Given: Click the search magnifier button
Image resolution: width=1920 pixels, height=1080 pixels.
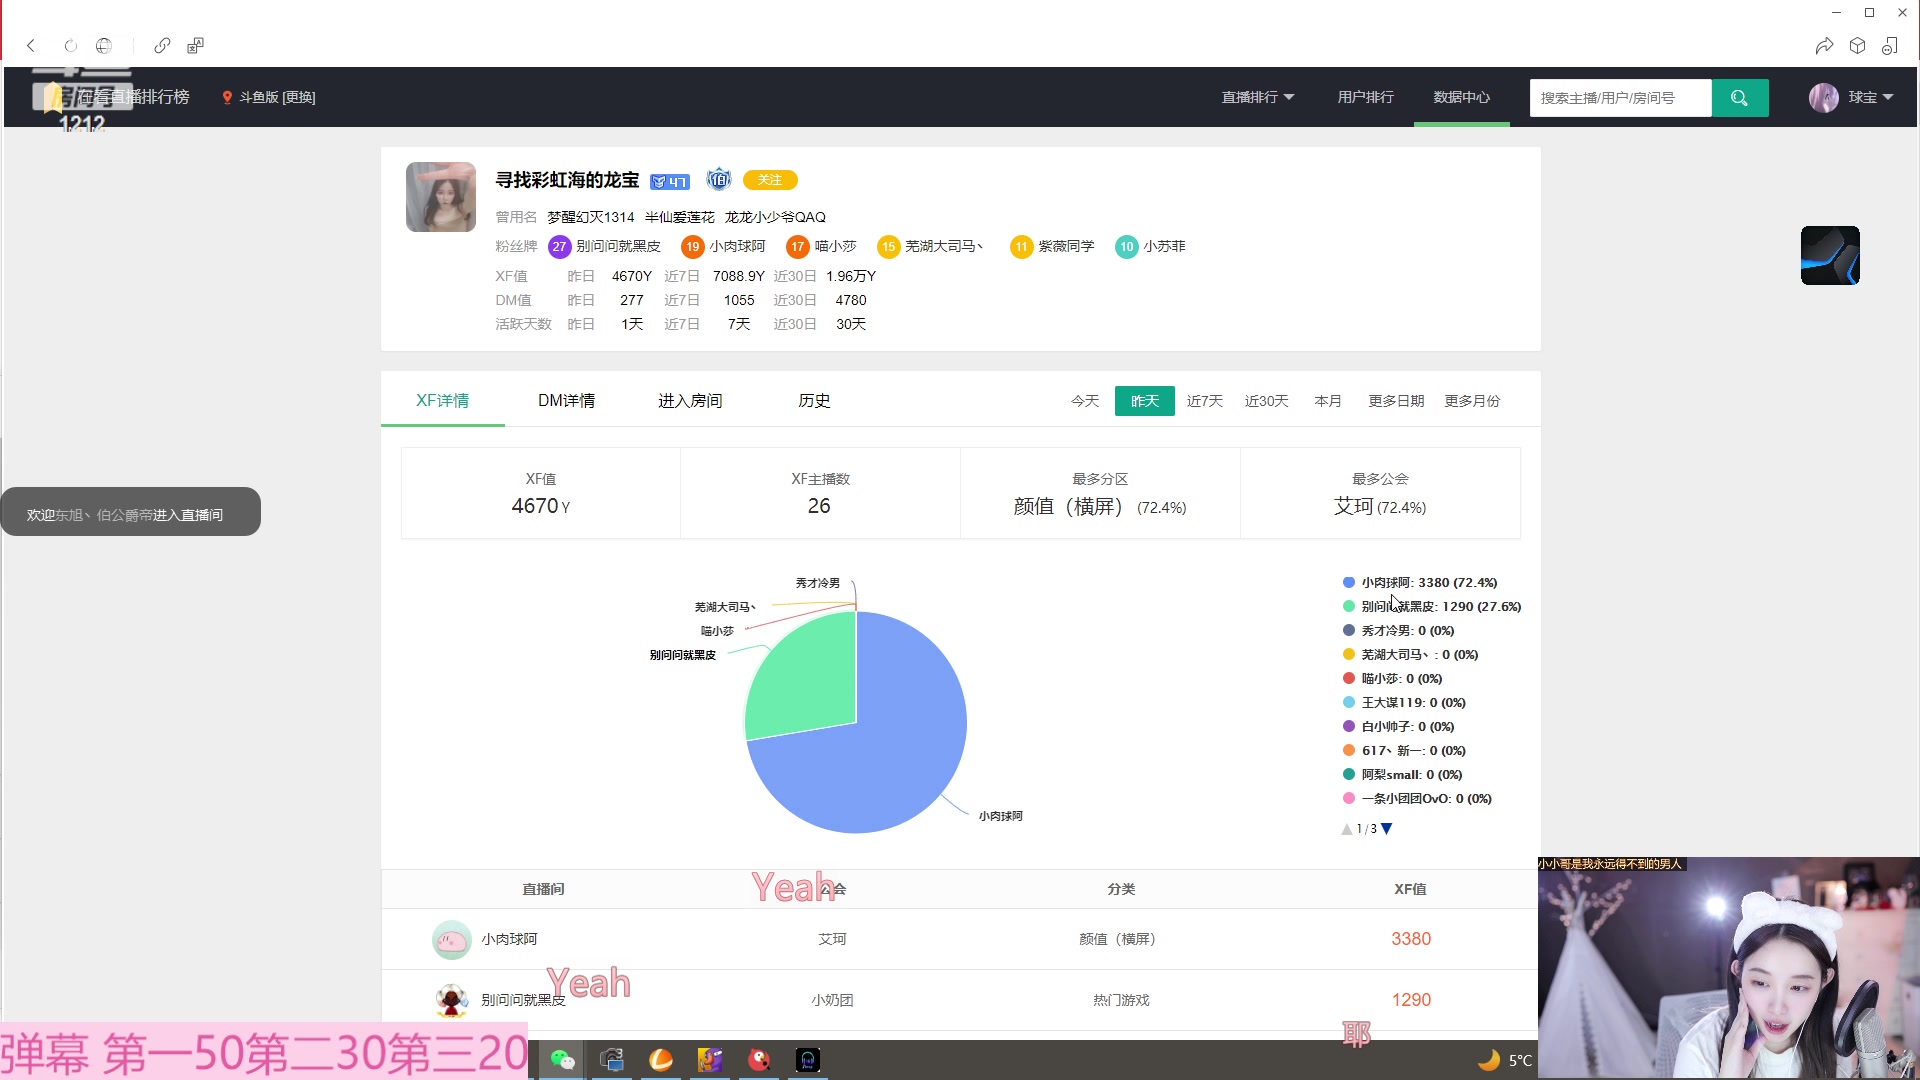Looking at the screenshot, I should point(1740,97).
